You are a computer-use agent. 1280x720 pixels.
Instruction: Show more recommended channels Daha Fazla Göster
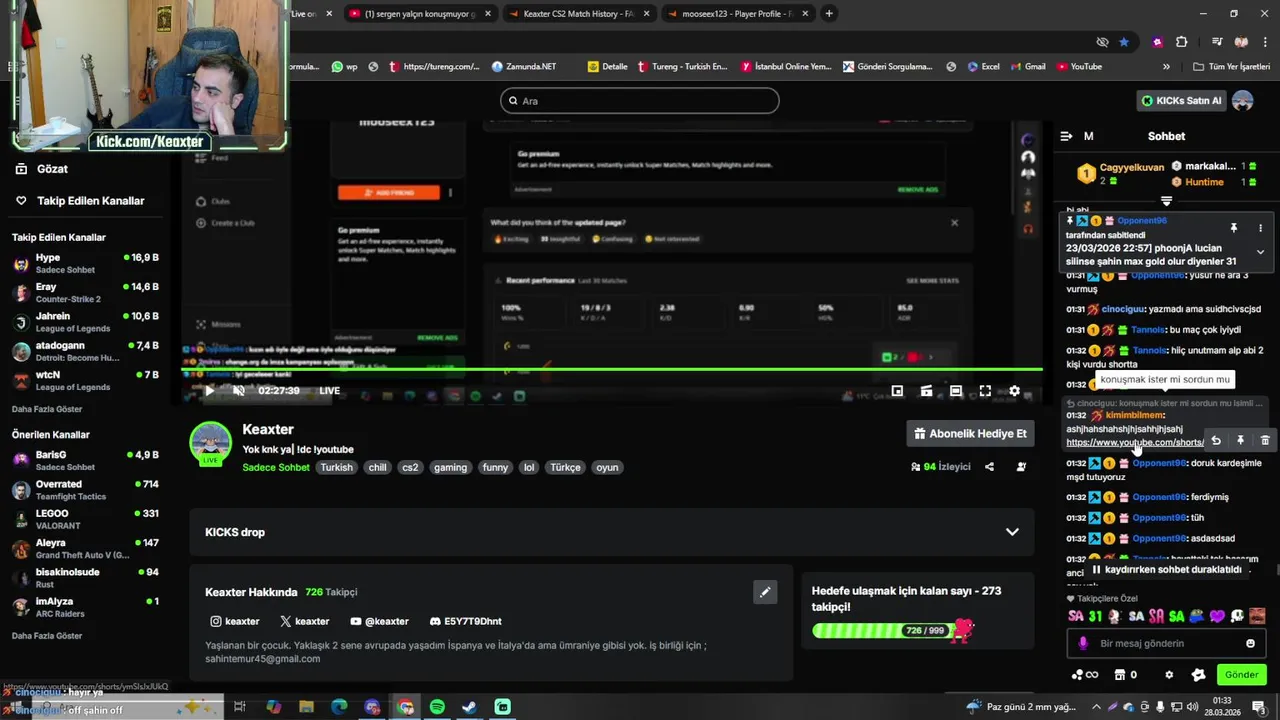[x=47, y=636]
